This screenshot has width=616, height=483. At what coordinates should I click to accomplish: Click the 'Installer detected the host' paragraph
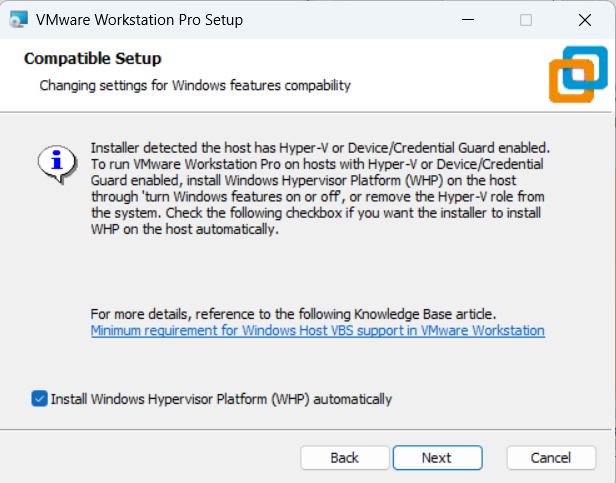tap(320, 187)
